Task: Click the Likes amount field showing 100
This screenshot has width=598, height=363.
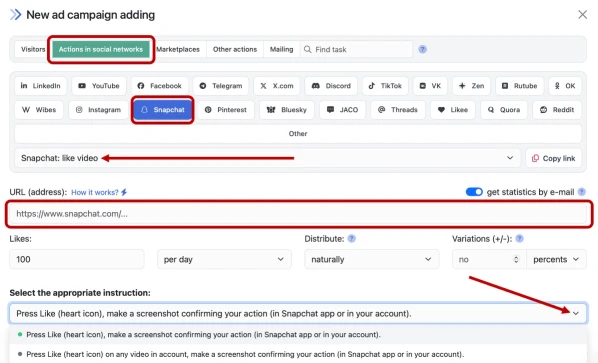Action: click(77, 259)
